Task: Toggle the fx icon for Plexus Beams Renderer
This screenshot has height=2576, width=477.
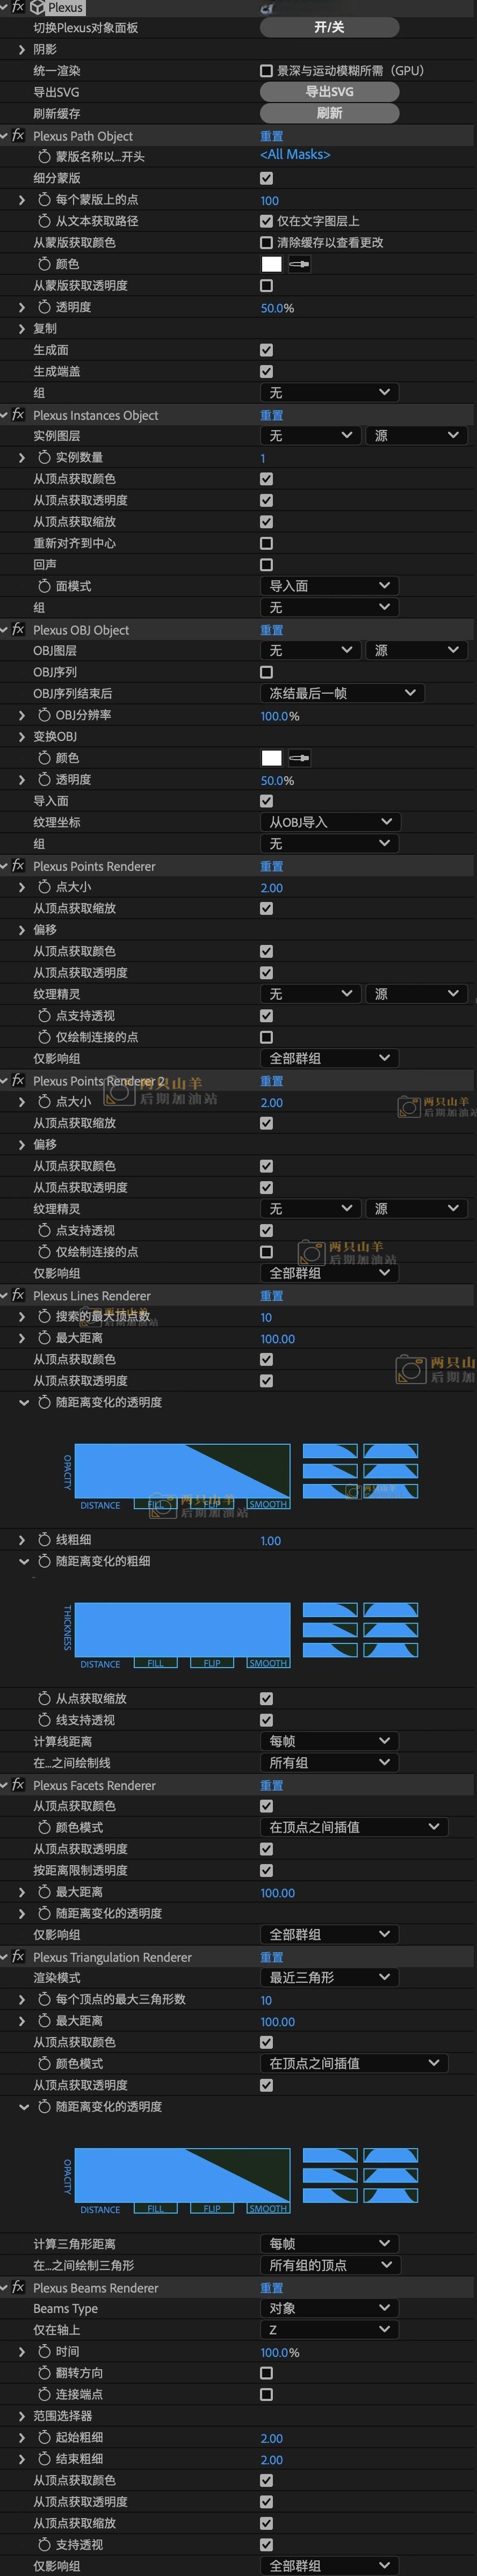Action: point(18,2287)
